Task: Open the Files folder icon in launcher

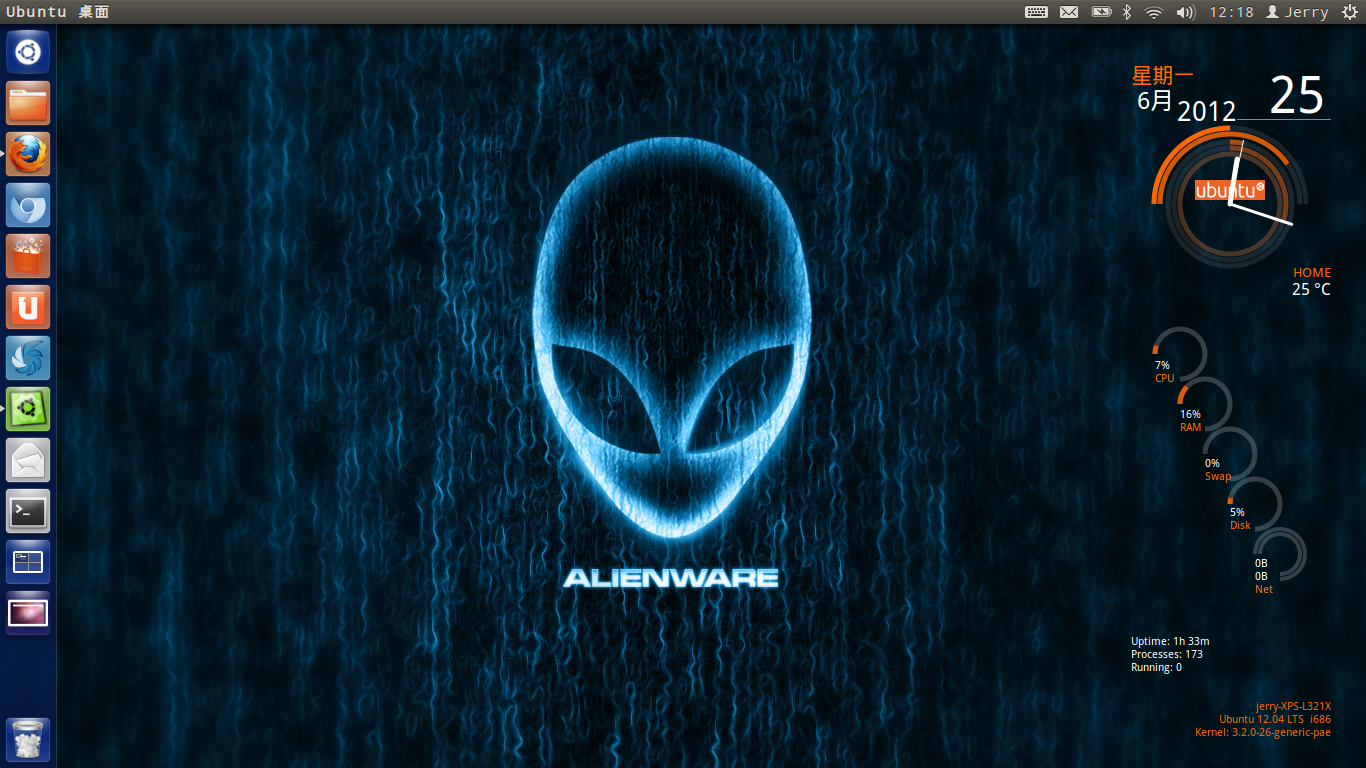Action: [x=28, y=103]
